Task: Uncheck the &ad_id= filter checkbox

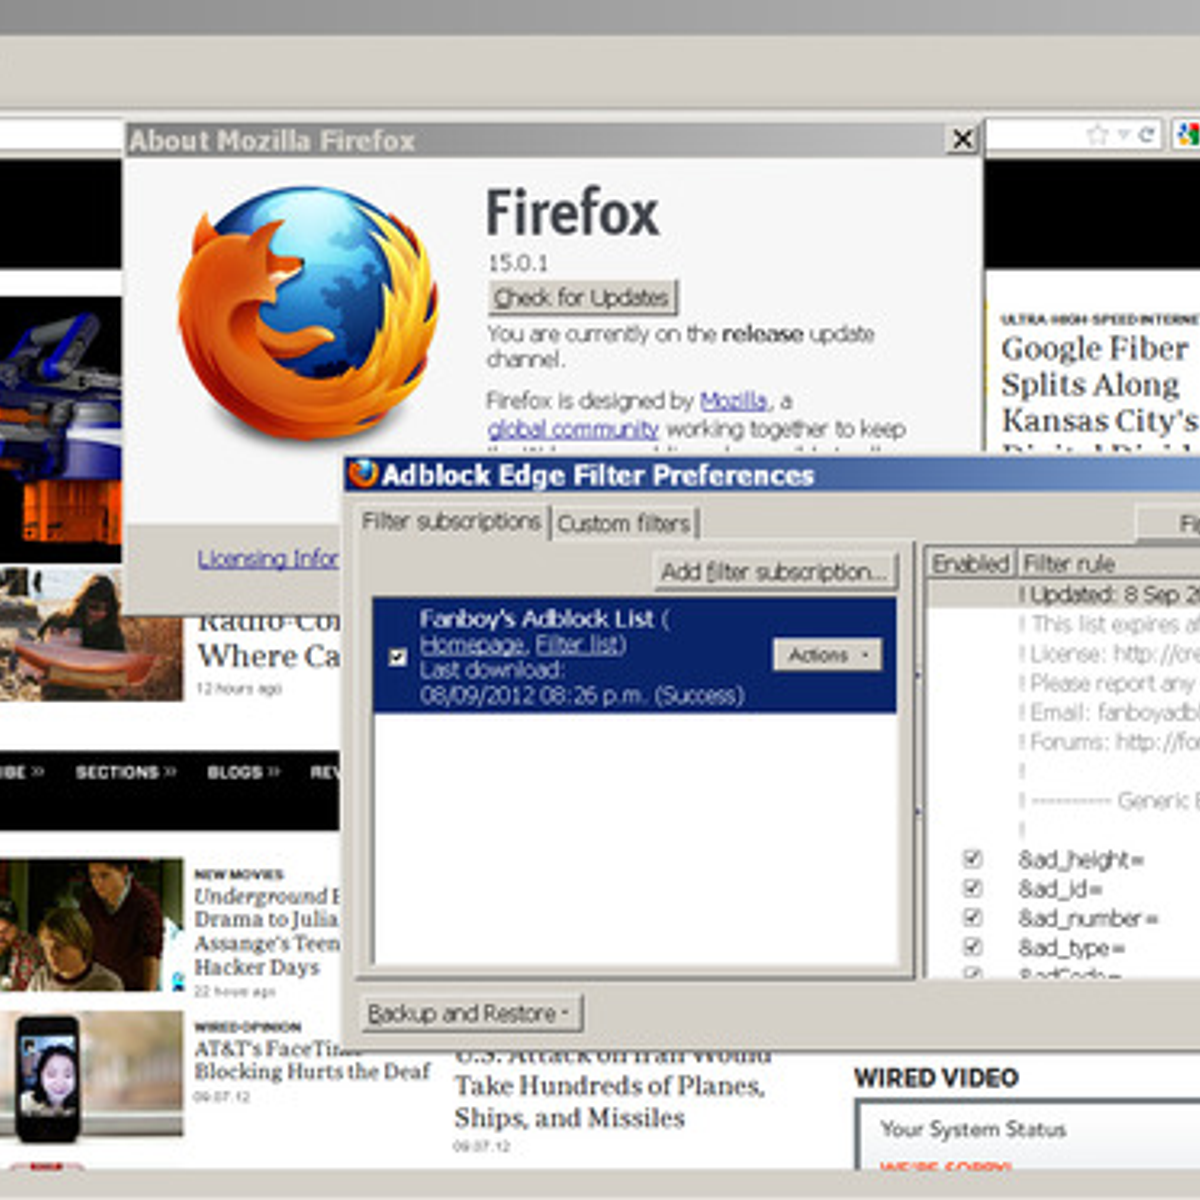Action: [x=972, y=888]
